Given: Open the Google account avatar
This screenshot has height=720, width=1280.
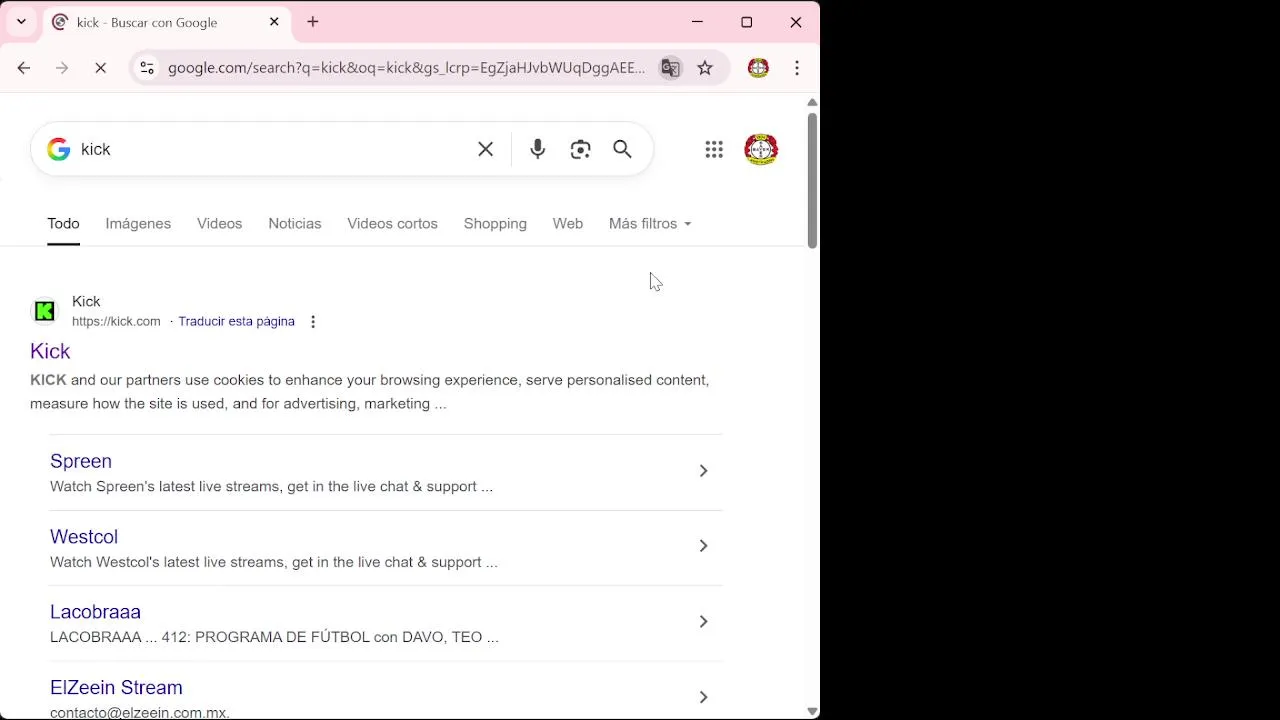Looking at the screenshot, I should (x=761, y=149).
